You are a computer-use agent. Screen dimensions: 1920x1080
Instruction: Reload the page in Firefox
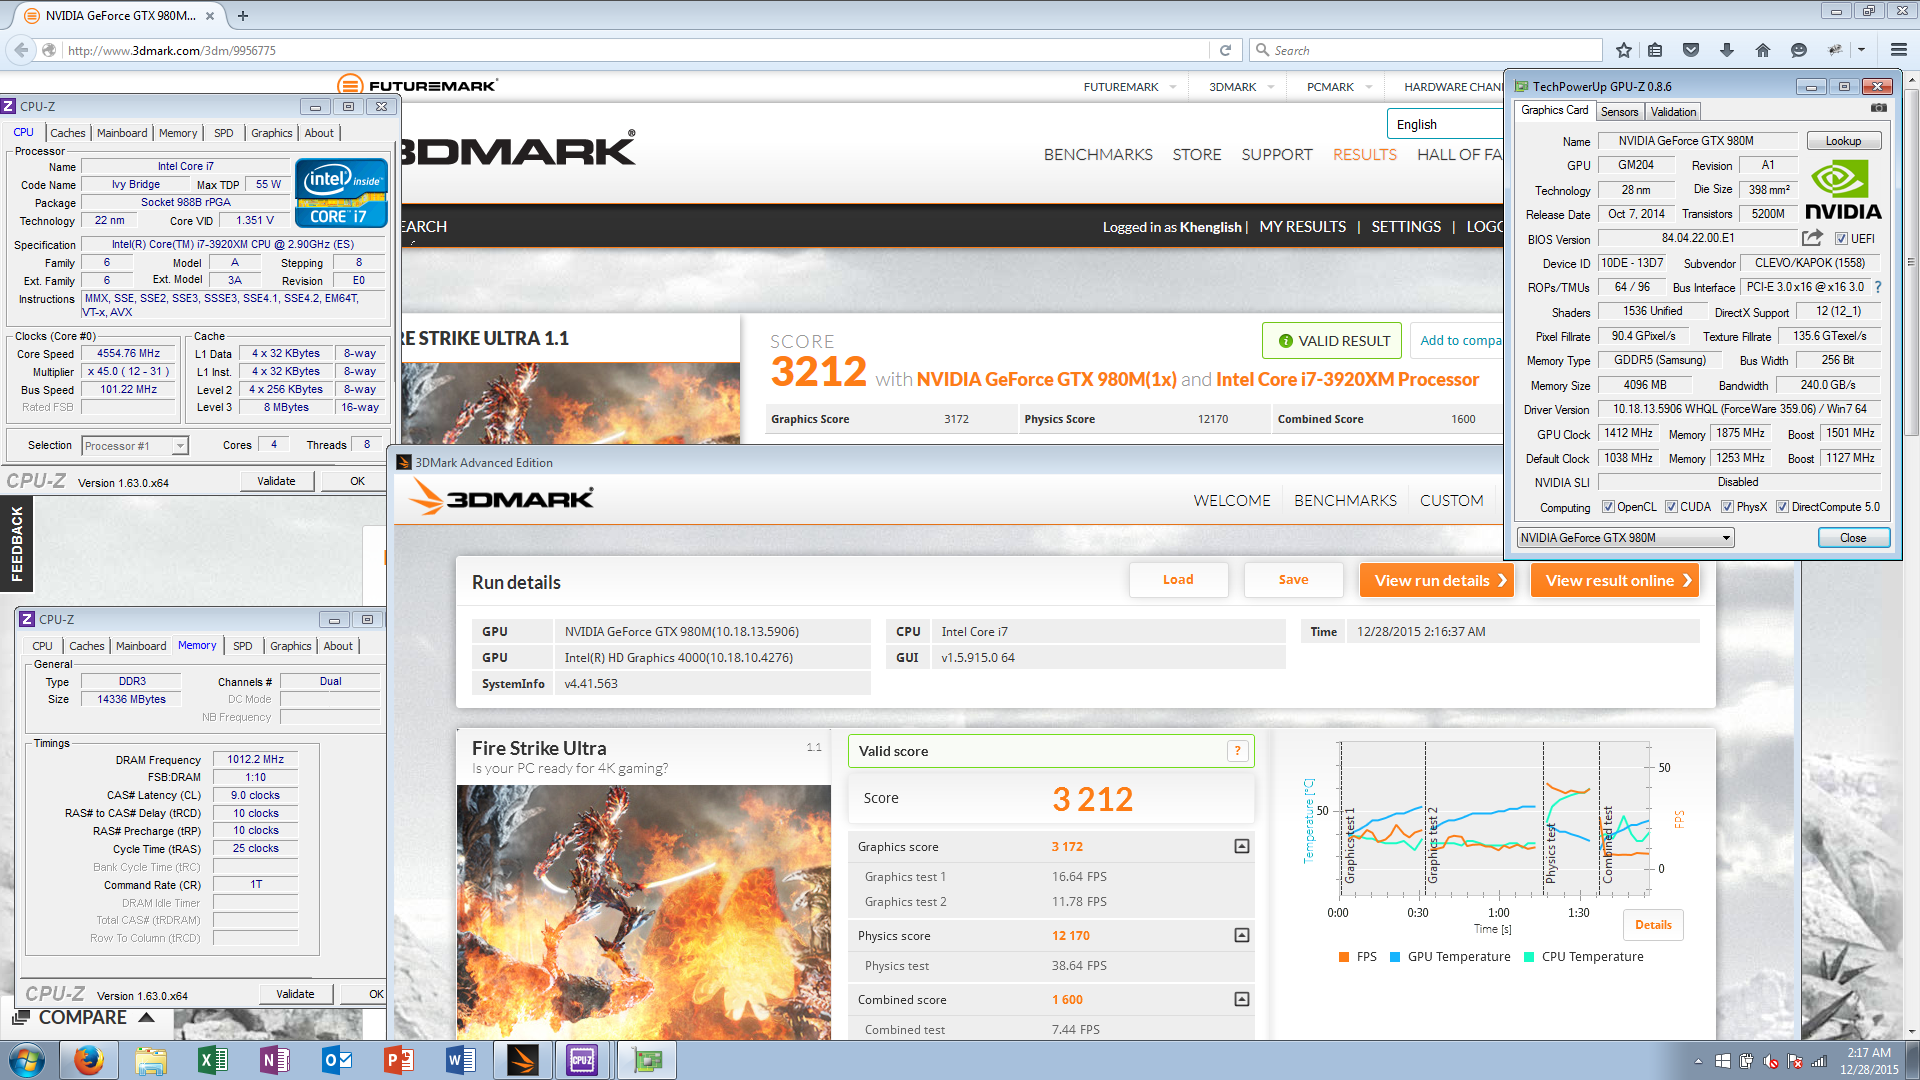coord(1225,50)
